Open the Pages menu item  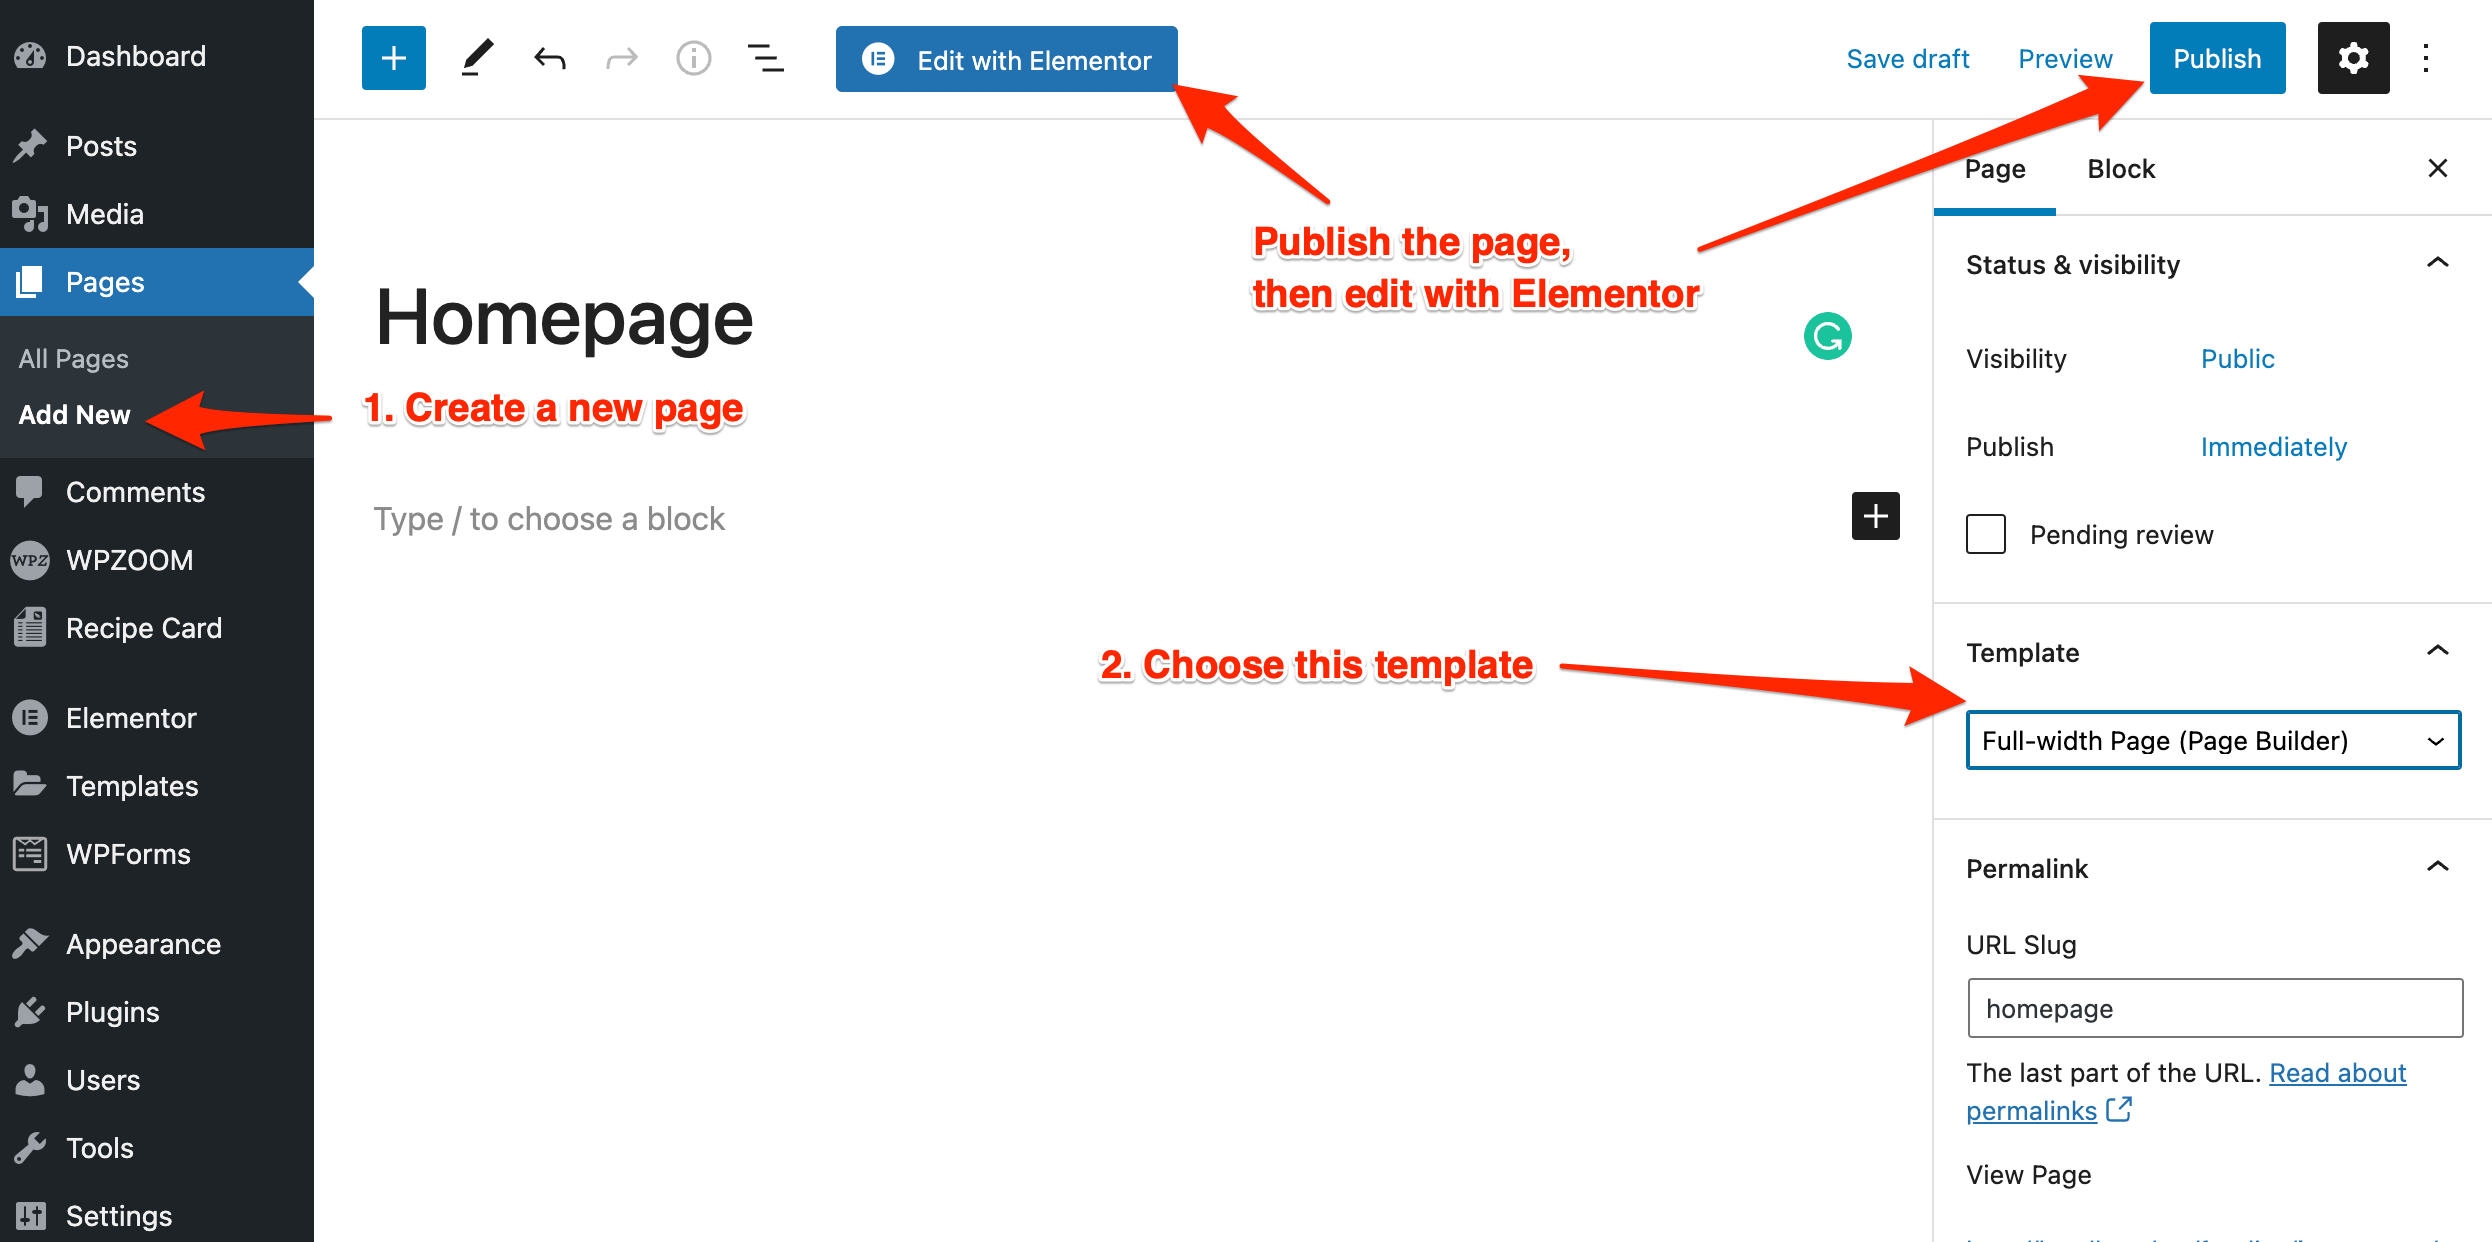tap(157, 282)
